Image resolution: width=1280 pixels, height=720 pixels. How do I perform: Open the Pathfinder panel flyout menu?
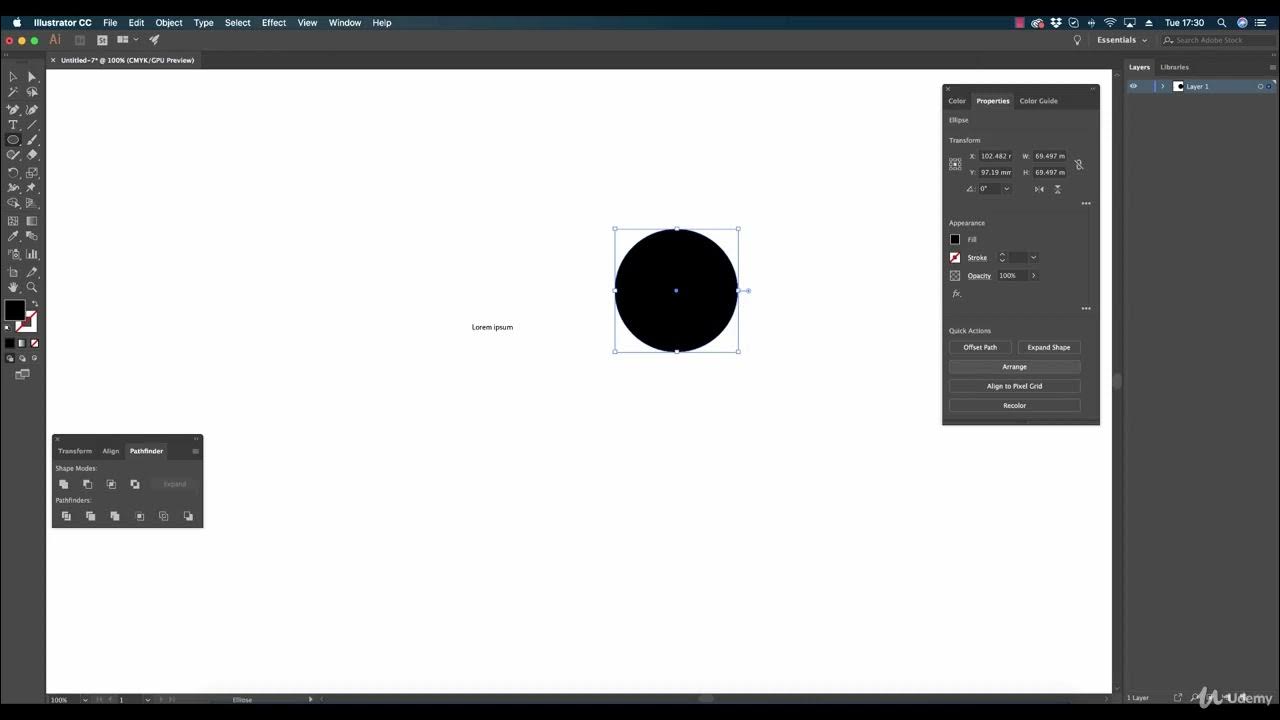(195, 451)
